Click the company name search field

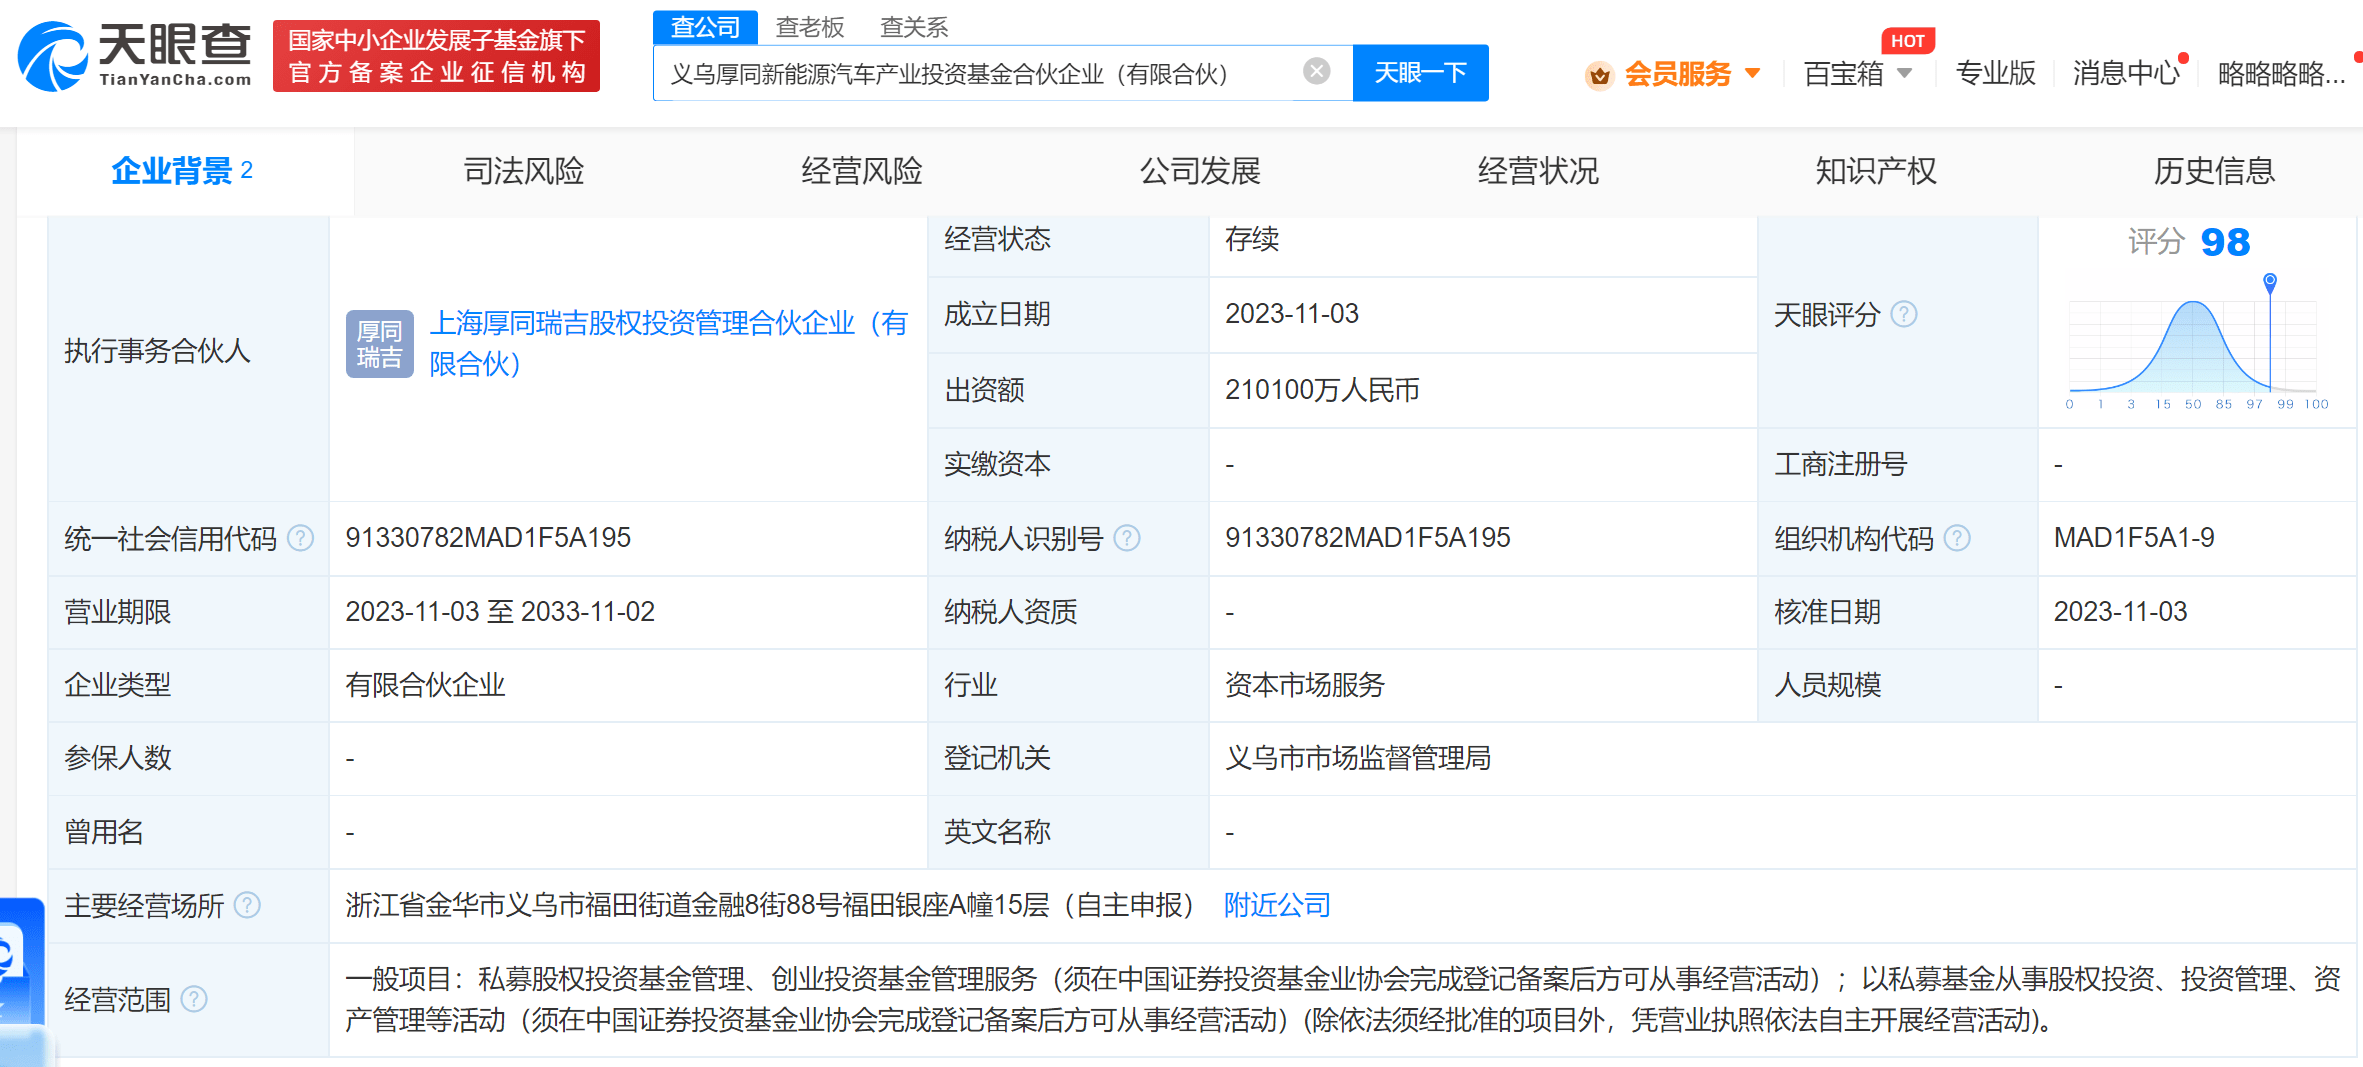pyautogui.click(x=980, y=74)
